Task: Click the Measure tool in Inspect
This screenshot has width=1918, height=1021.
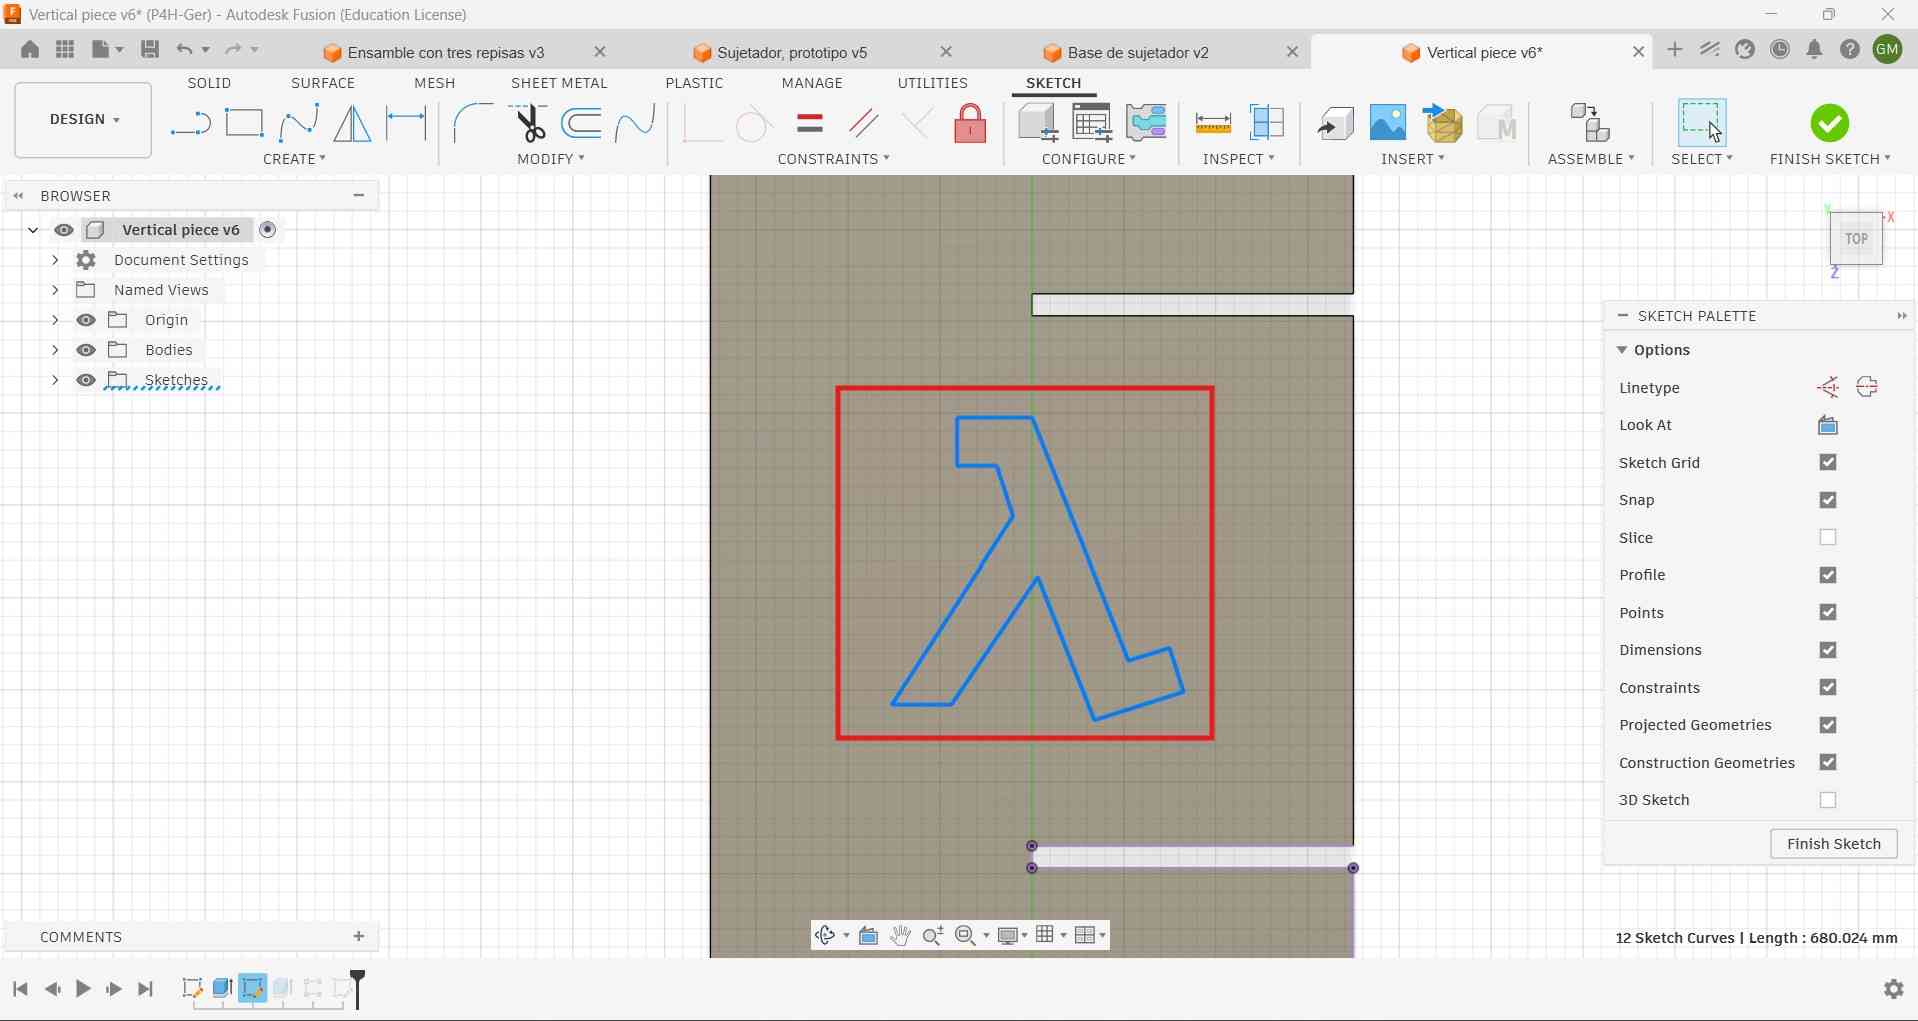Action: pos(1213,123)
